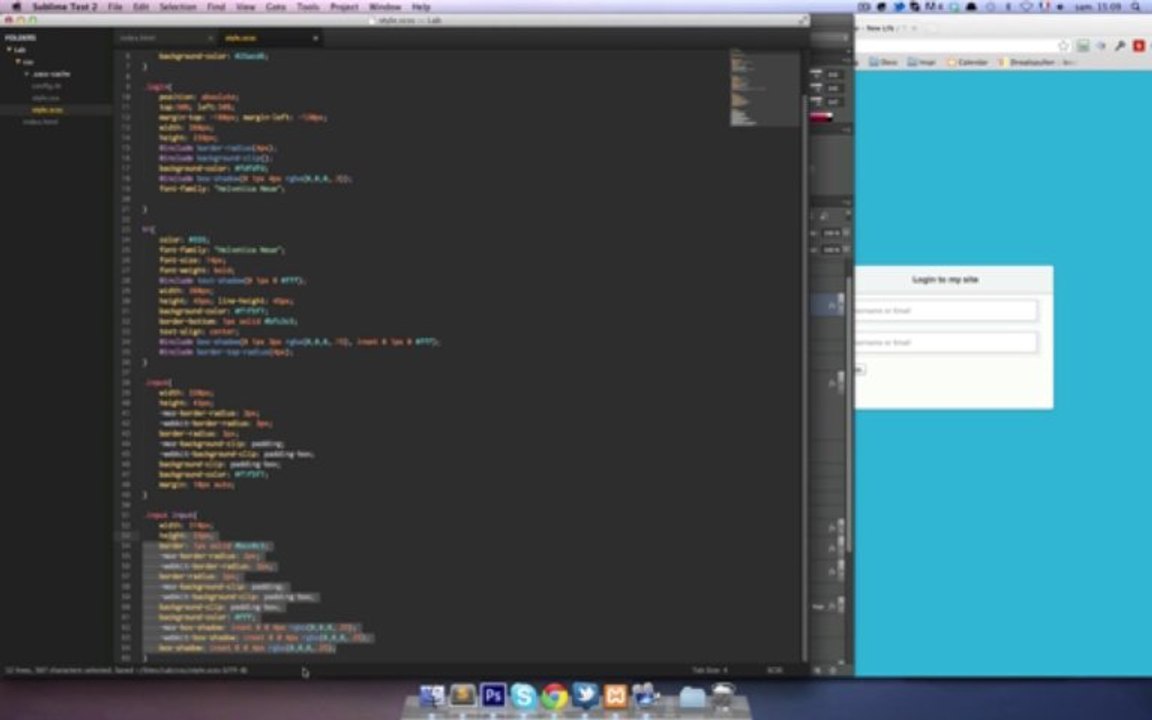Click the SCSS syntax selector in status bar
Screen dimensions: 1152x720
pos(774,670)
